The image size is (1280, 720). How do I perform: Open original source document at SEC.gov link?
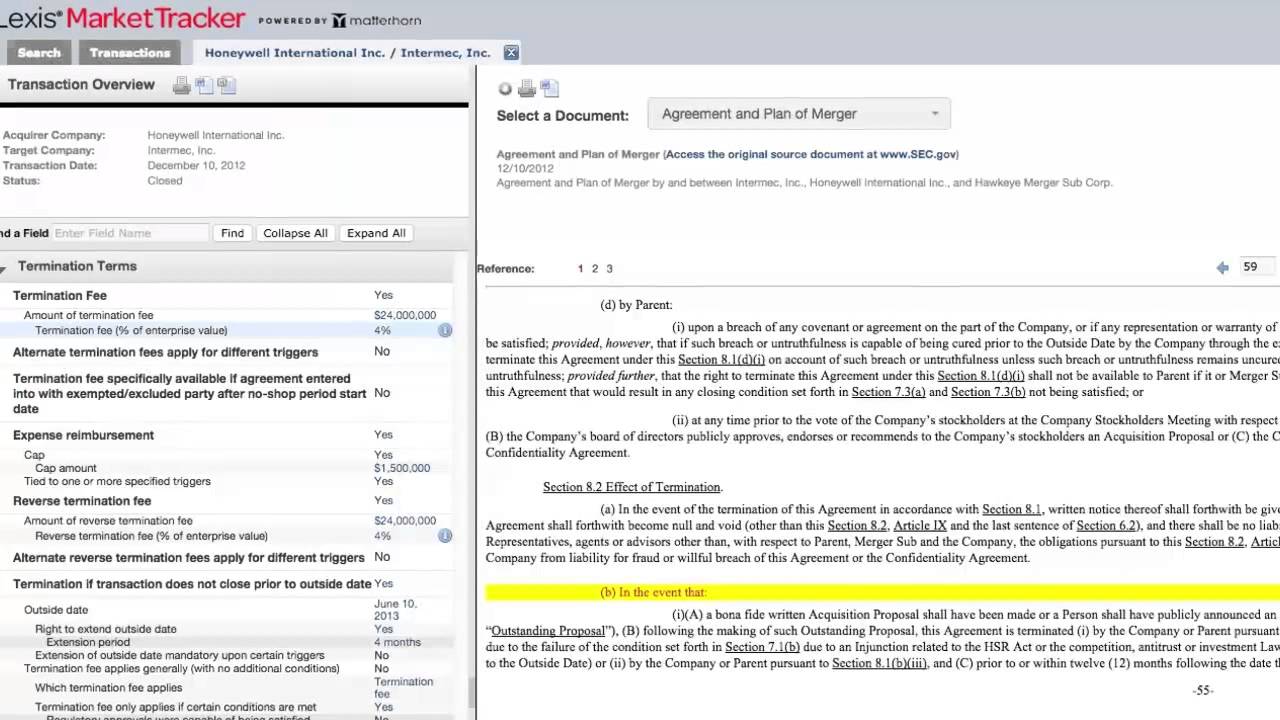coord(810,154)
